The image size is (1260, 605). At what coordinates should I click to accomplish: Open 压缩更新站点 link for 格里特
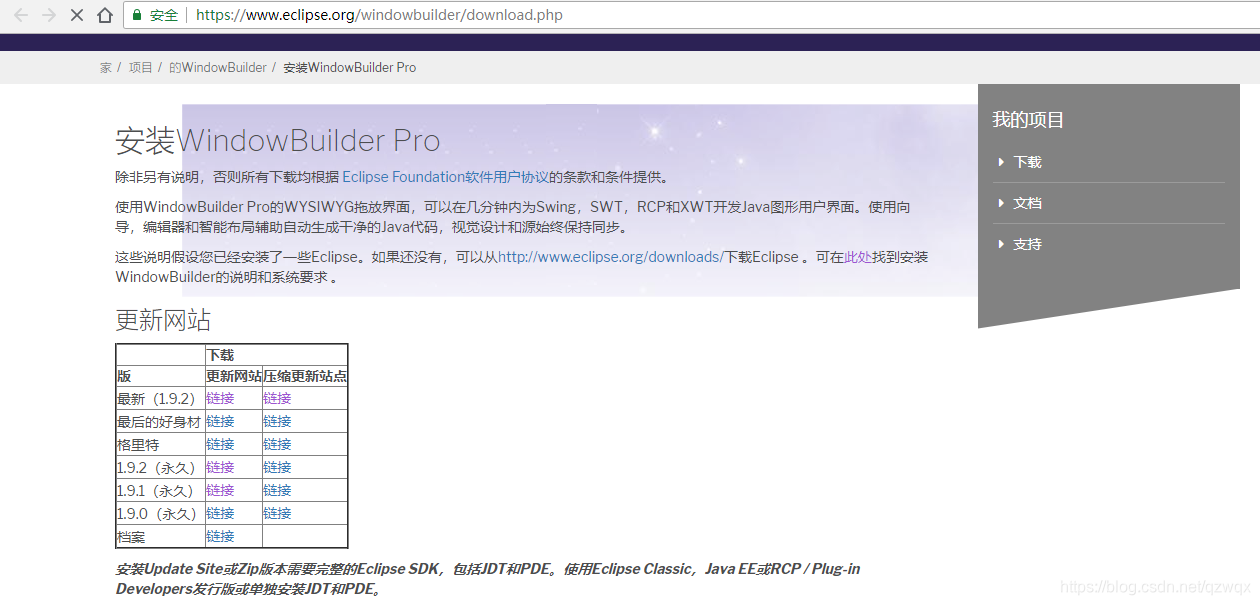click(277, 445)
